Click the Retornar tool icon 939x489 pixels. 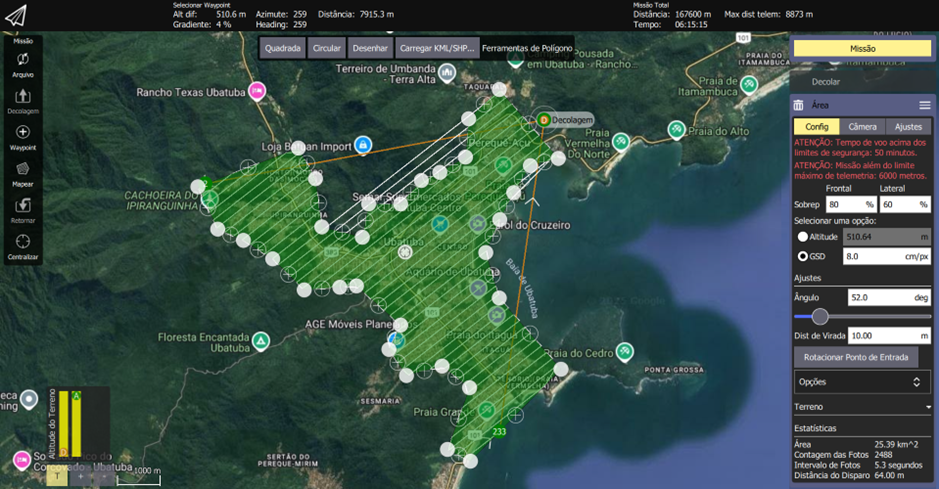(x=23, y=210)
